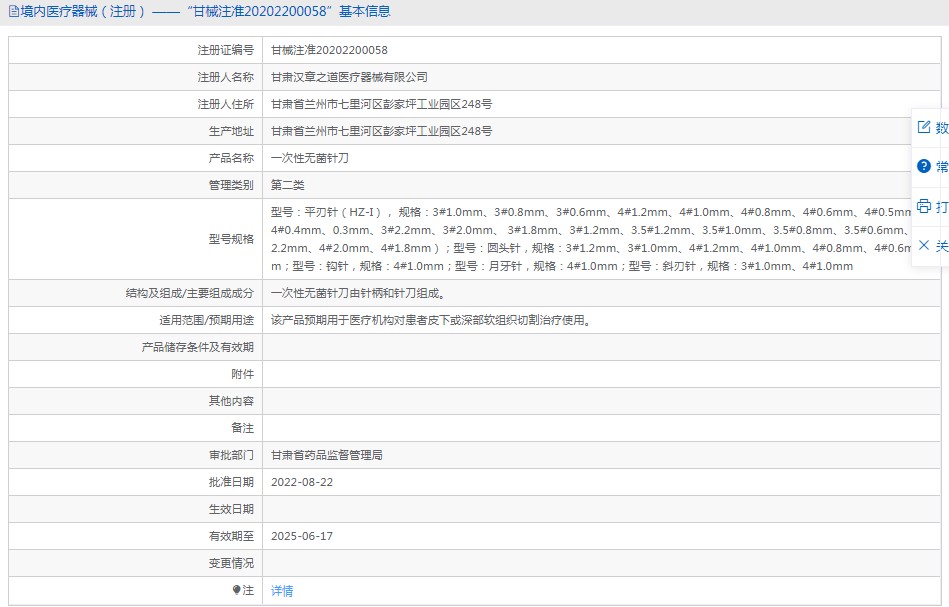The height and width of the screenshot is (607, 949).
Task: Click the document icon before page title
Action: coord(13,11)
